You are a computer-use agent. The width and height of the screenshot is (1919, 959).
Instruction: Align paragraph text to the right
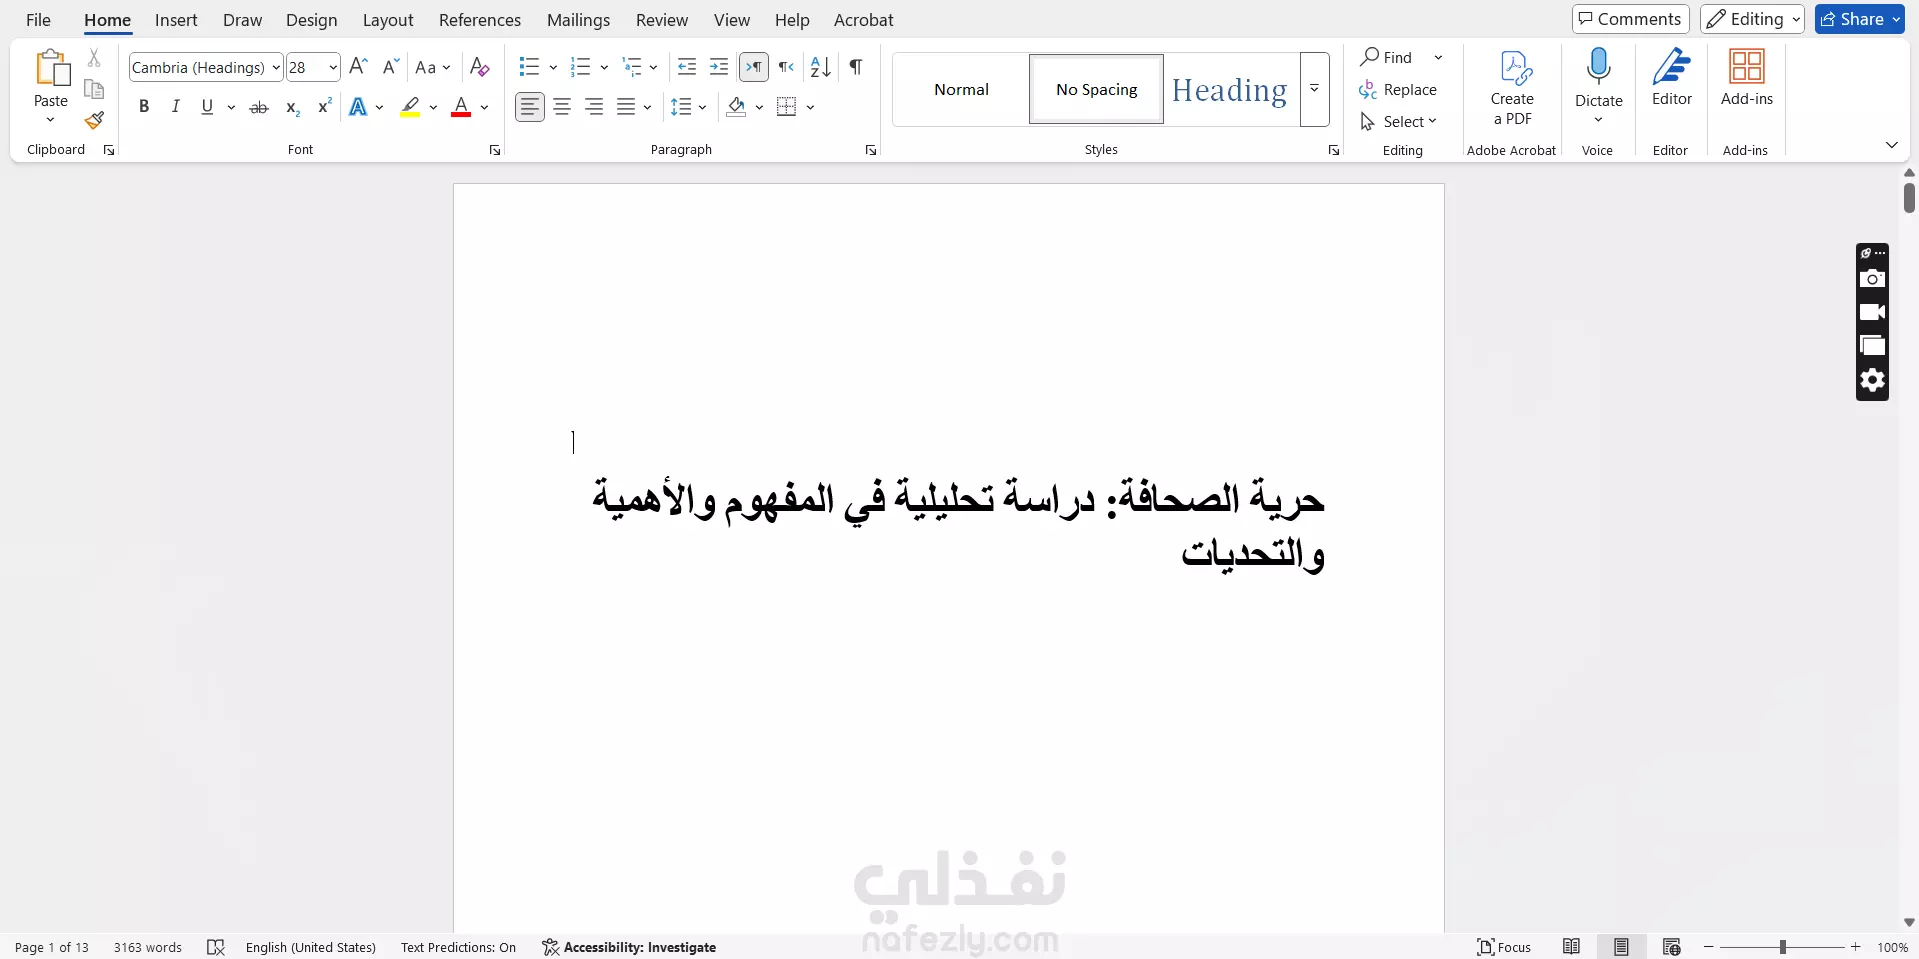(594, 107)
